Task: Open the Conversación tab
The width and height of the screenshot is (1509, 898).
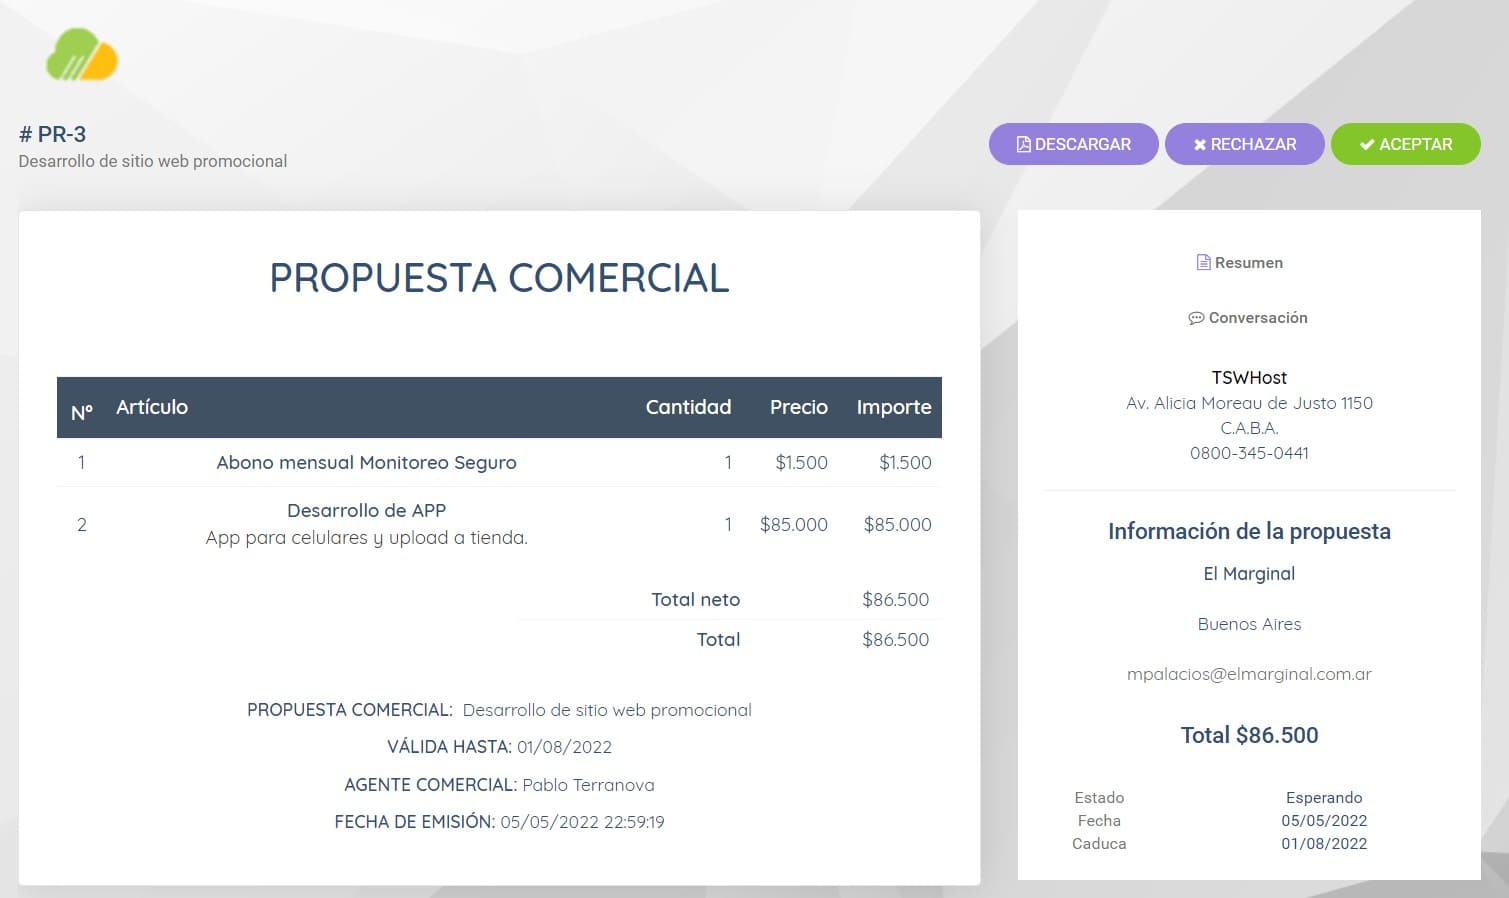Action: pos(1248,318)
